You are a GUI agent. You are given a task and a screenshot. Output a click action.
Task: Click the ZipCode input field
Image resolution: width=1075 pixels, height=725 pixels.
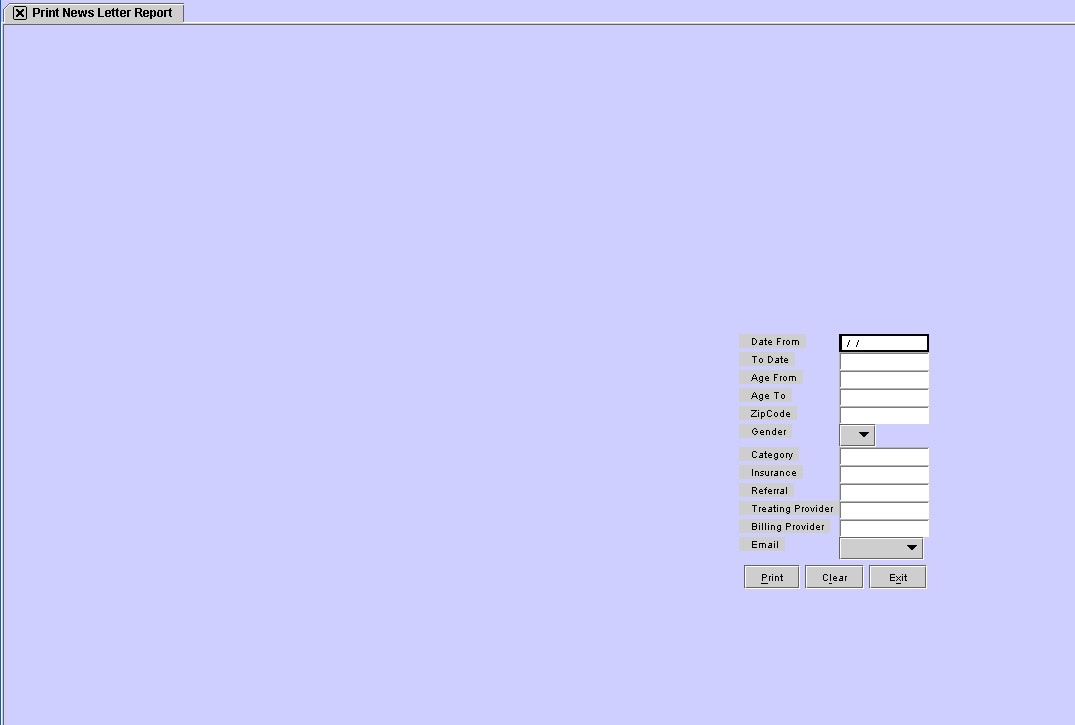point(884,415)
